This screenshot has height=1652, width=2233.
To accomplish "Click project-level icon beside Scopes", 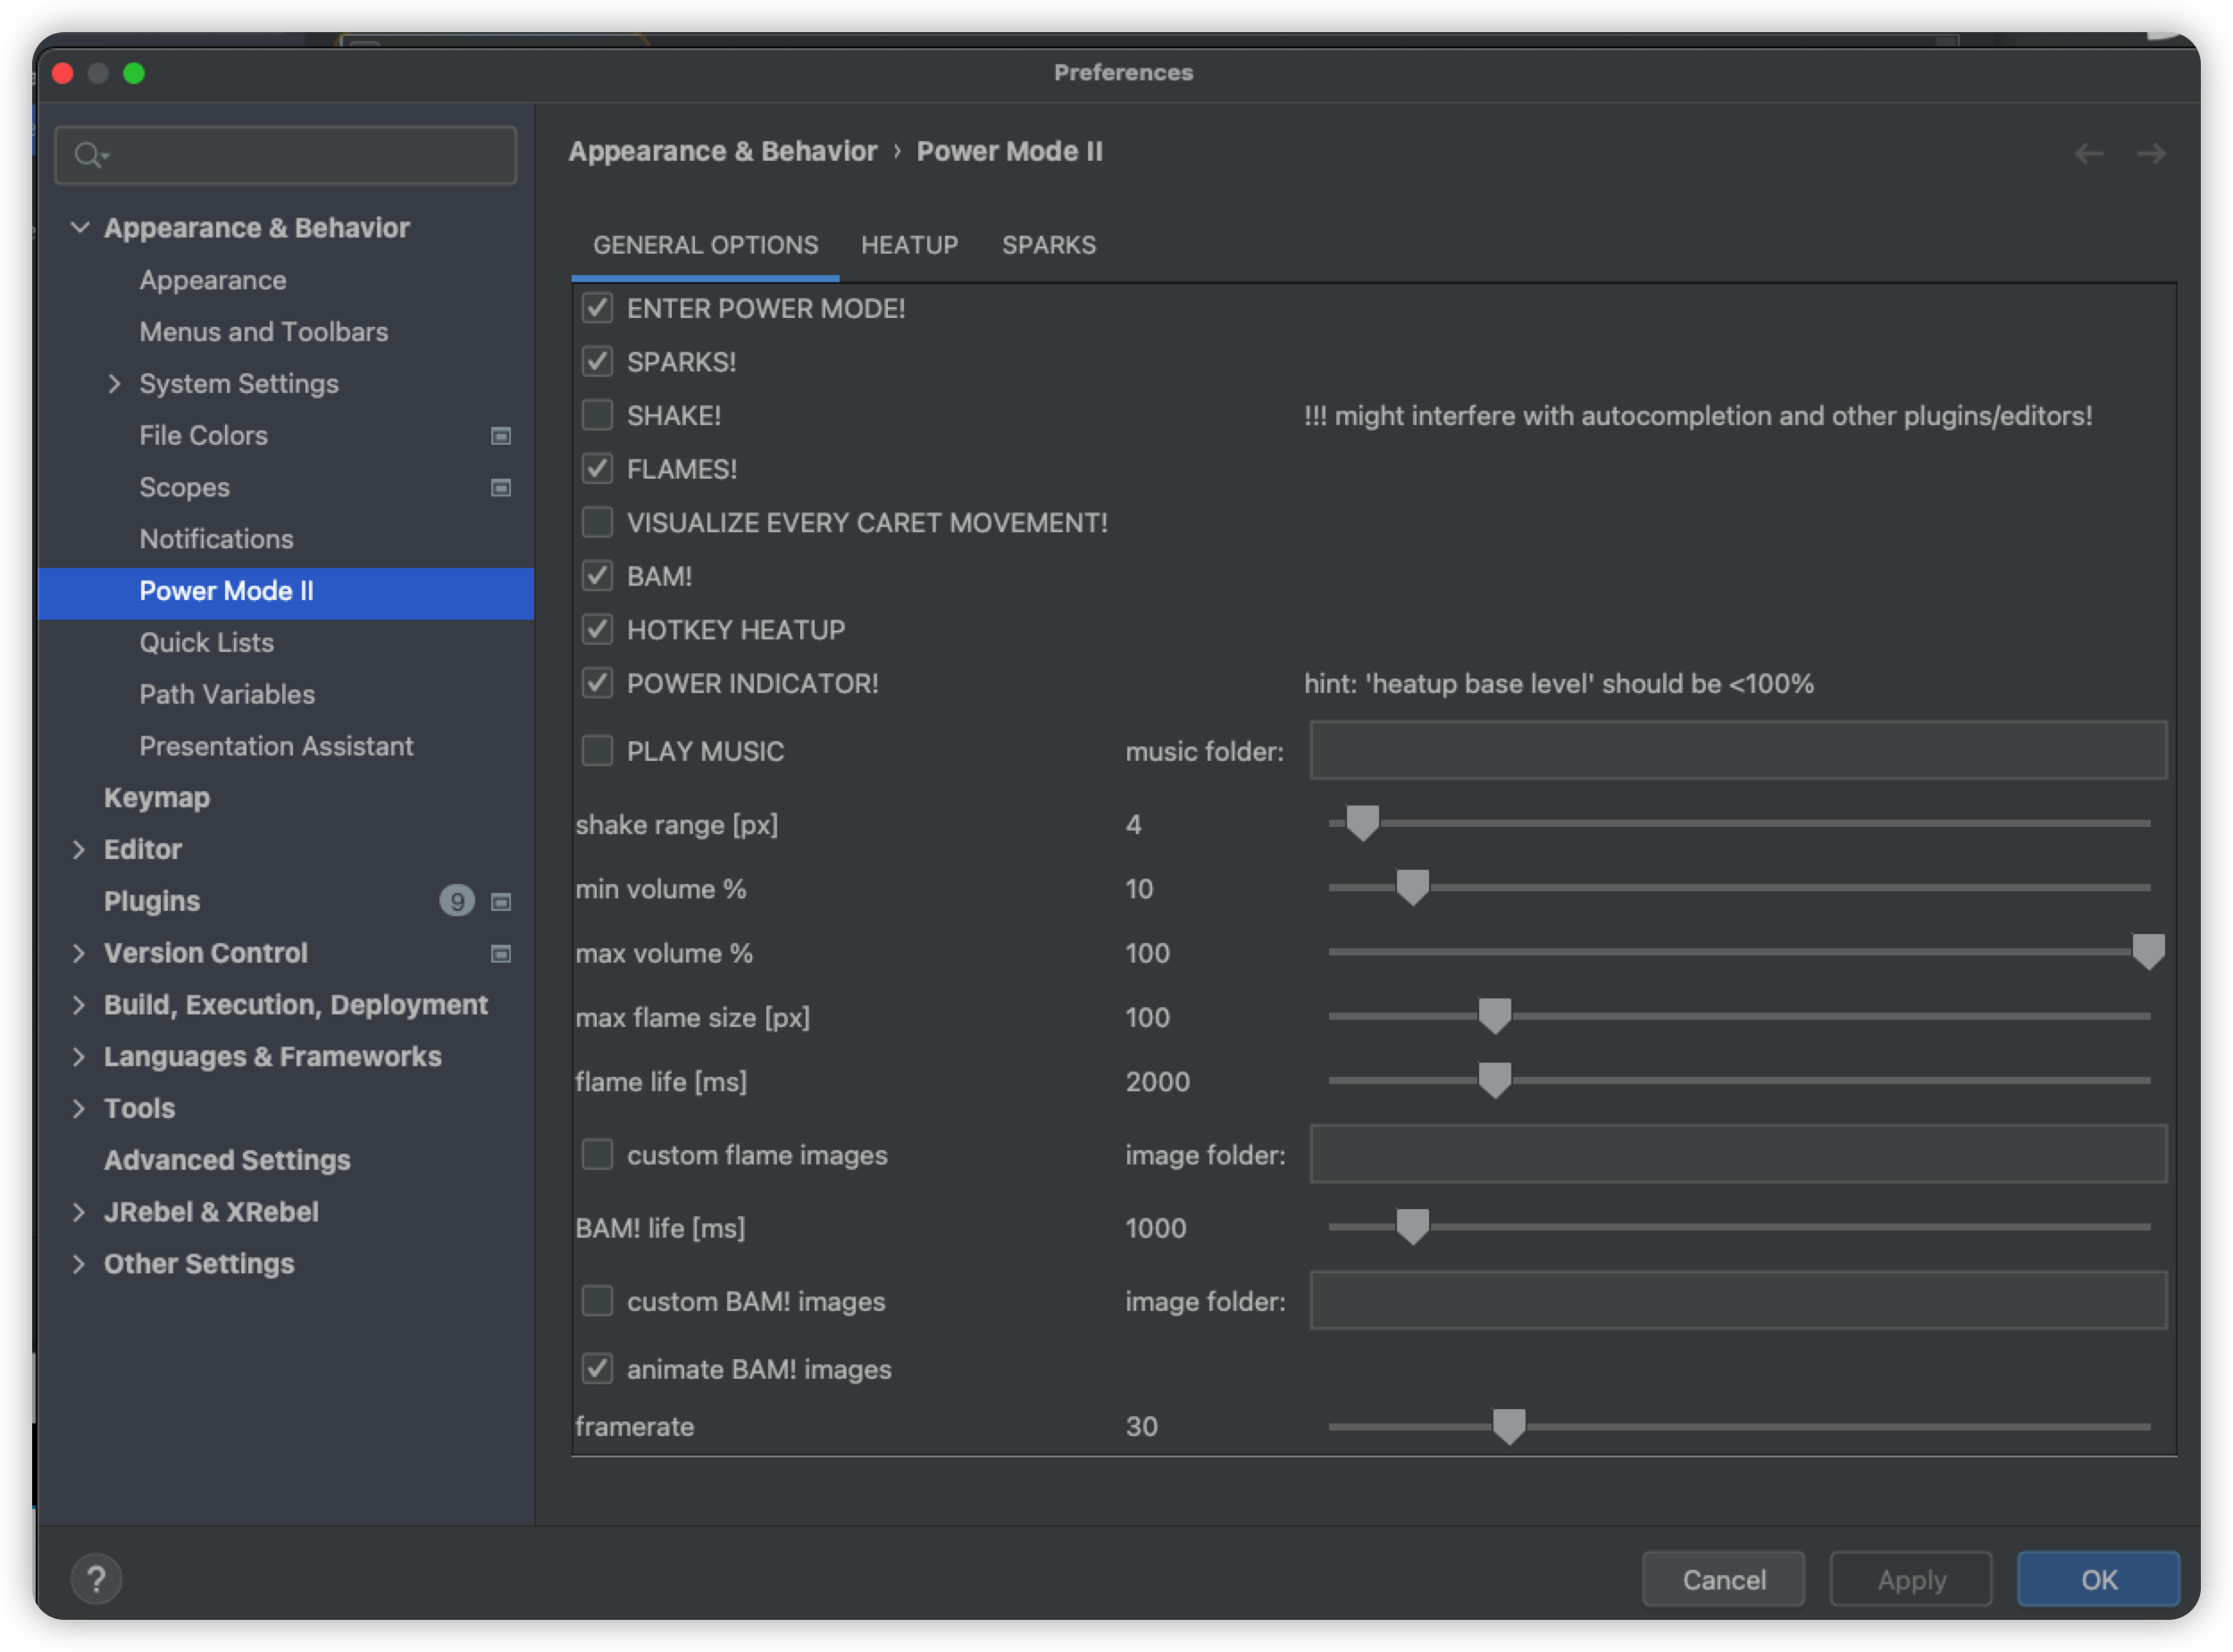I will click(x=501, y=488).
